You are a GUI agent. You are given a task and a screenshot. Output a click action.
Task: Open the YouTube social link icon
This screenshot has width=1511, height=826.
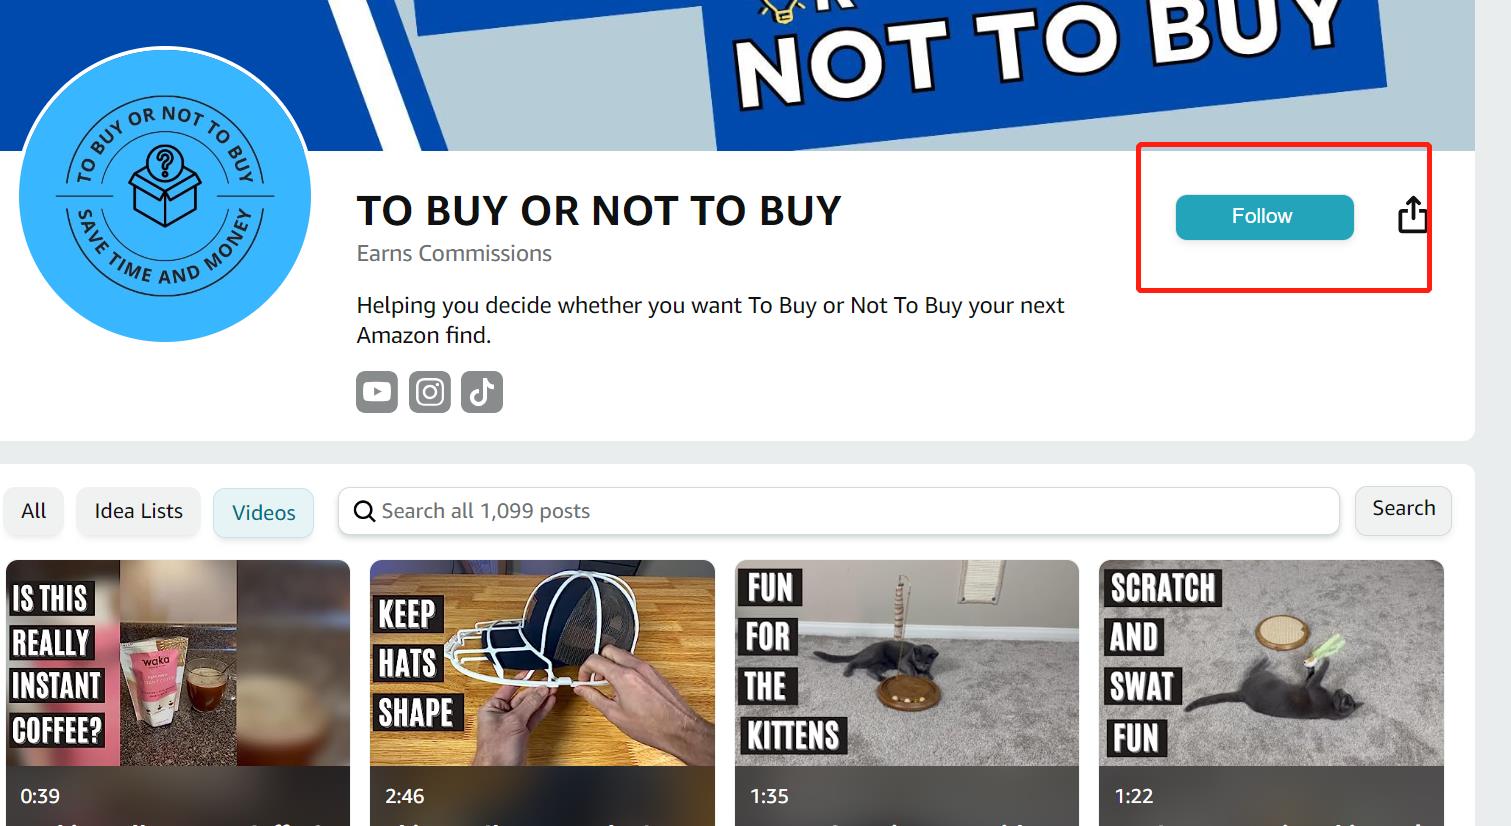(x=377, y=392)
